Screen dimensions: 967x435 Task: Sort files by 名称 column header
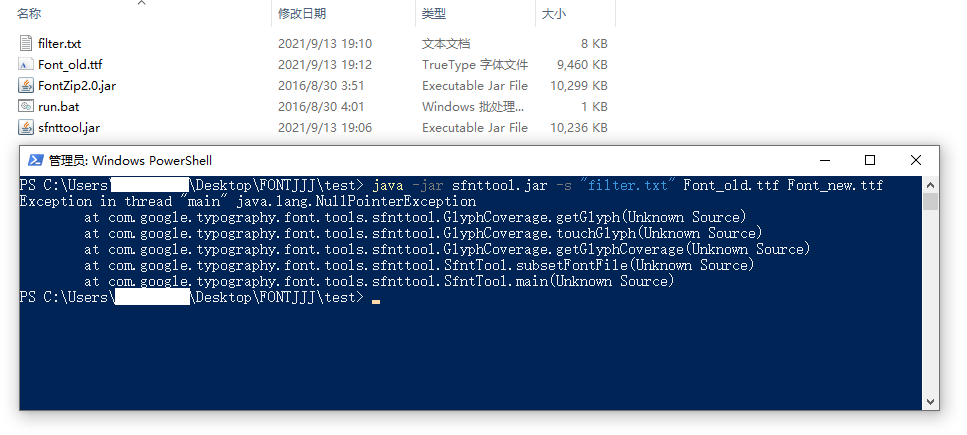click(x=29, y=14)
